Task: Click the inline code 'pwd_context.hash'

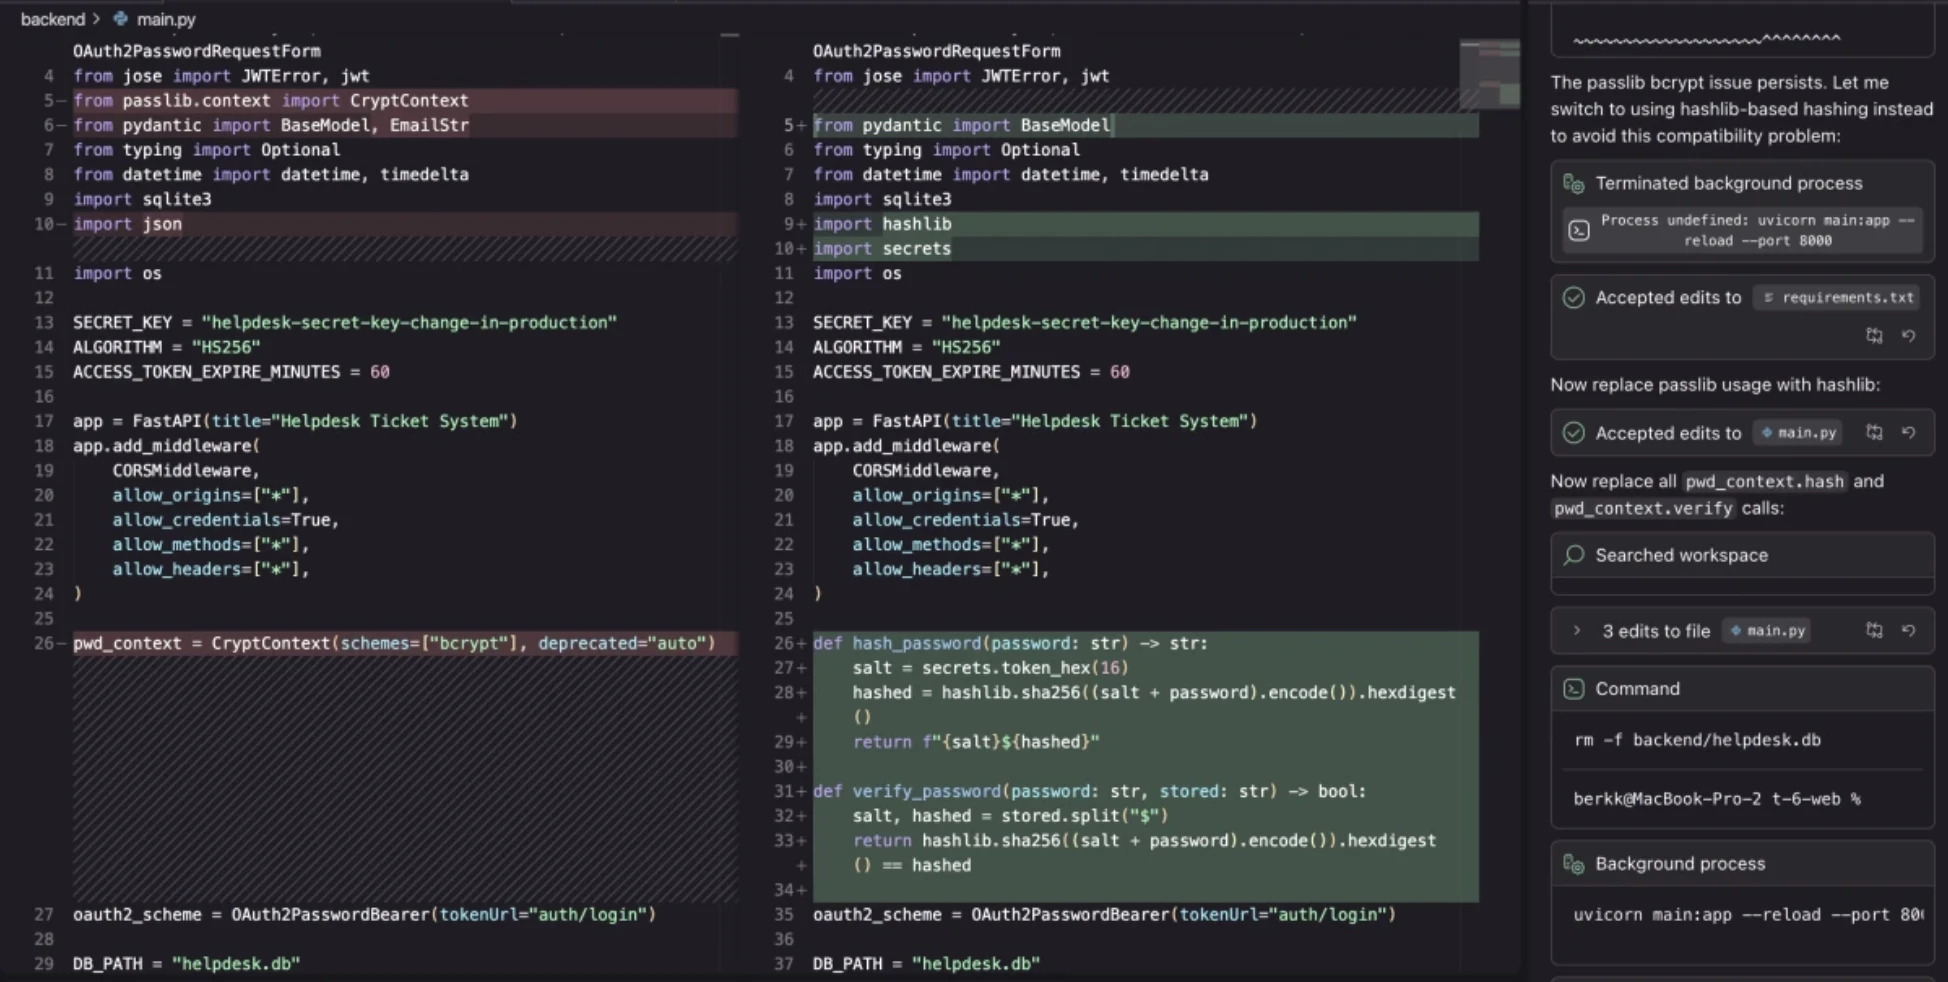Action: [1764, 482]
